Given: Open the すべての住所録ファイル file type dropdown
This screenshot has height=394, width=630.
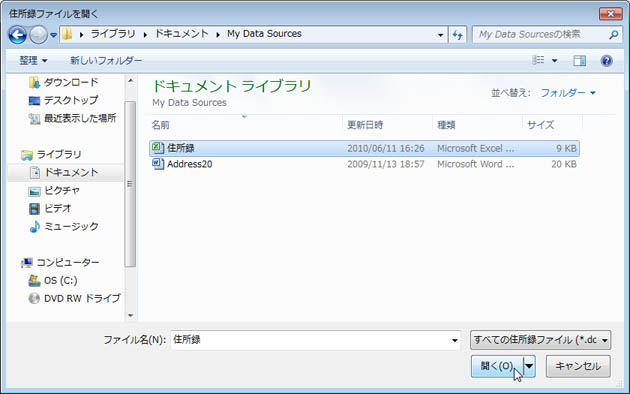Looking at the screenshot, I should (540, 340).
